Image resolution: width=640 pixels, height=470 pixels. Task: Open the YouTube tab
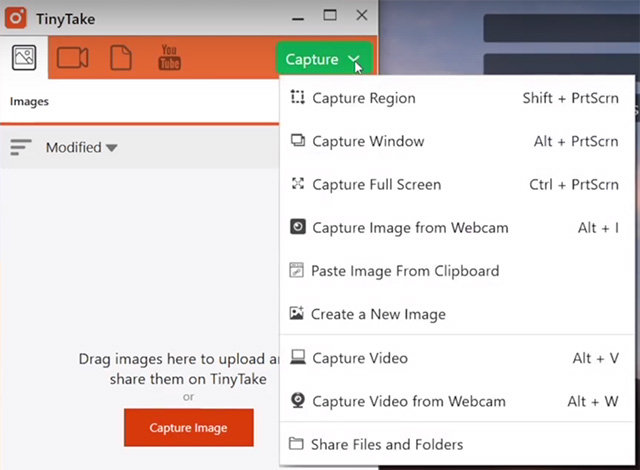169,57
